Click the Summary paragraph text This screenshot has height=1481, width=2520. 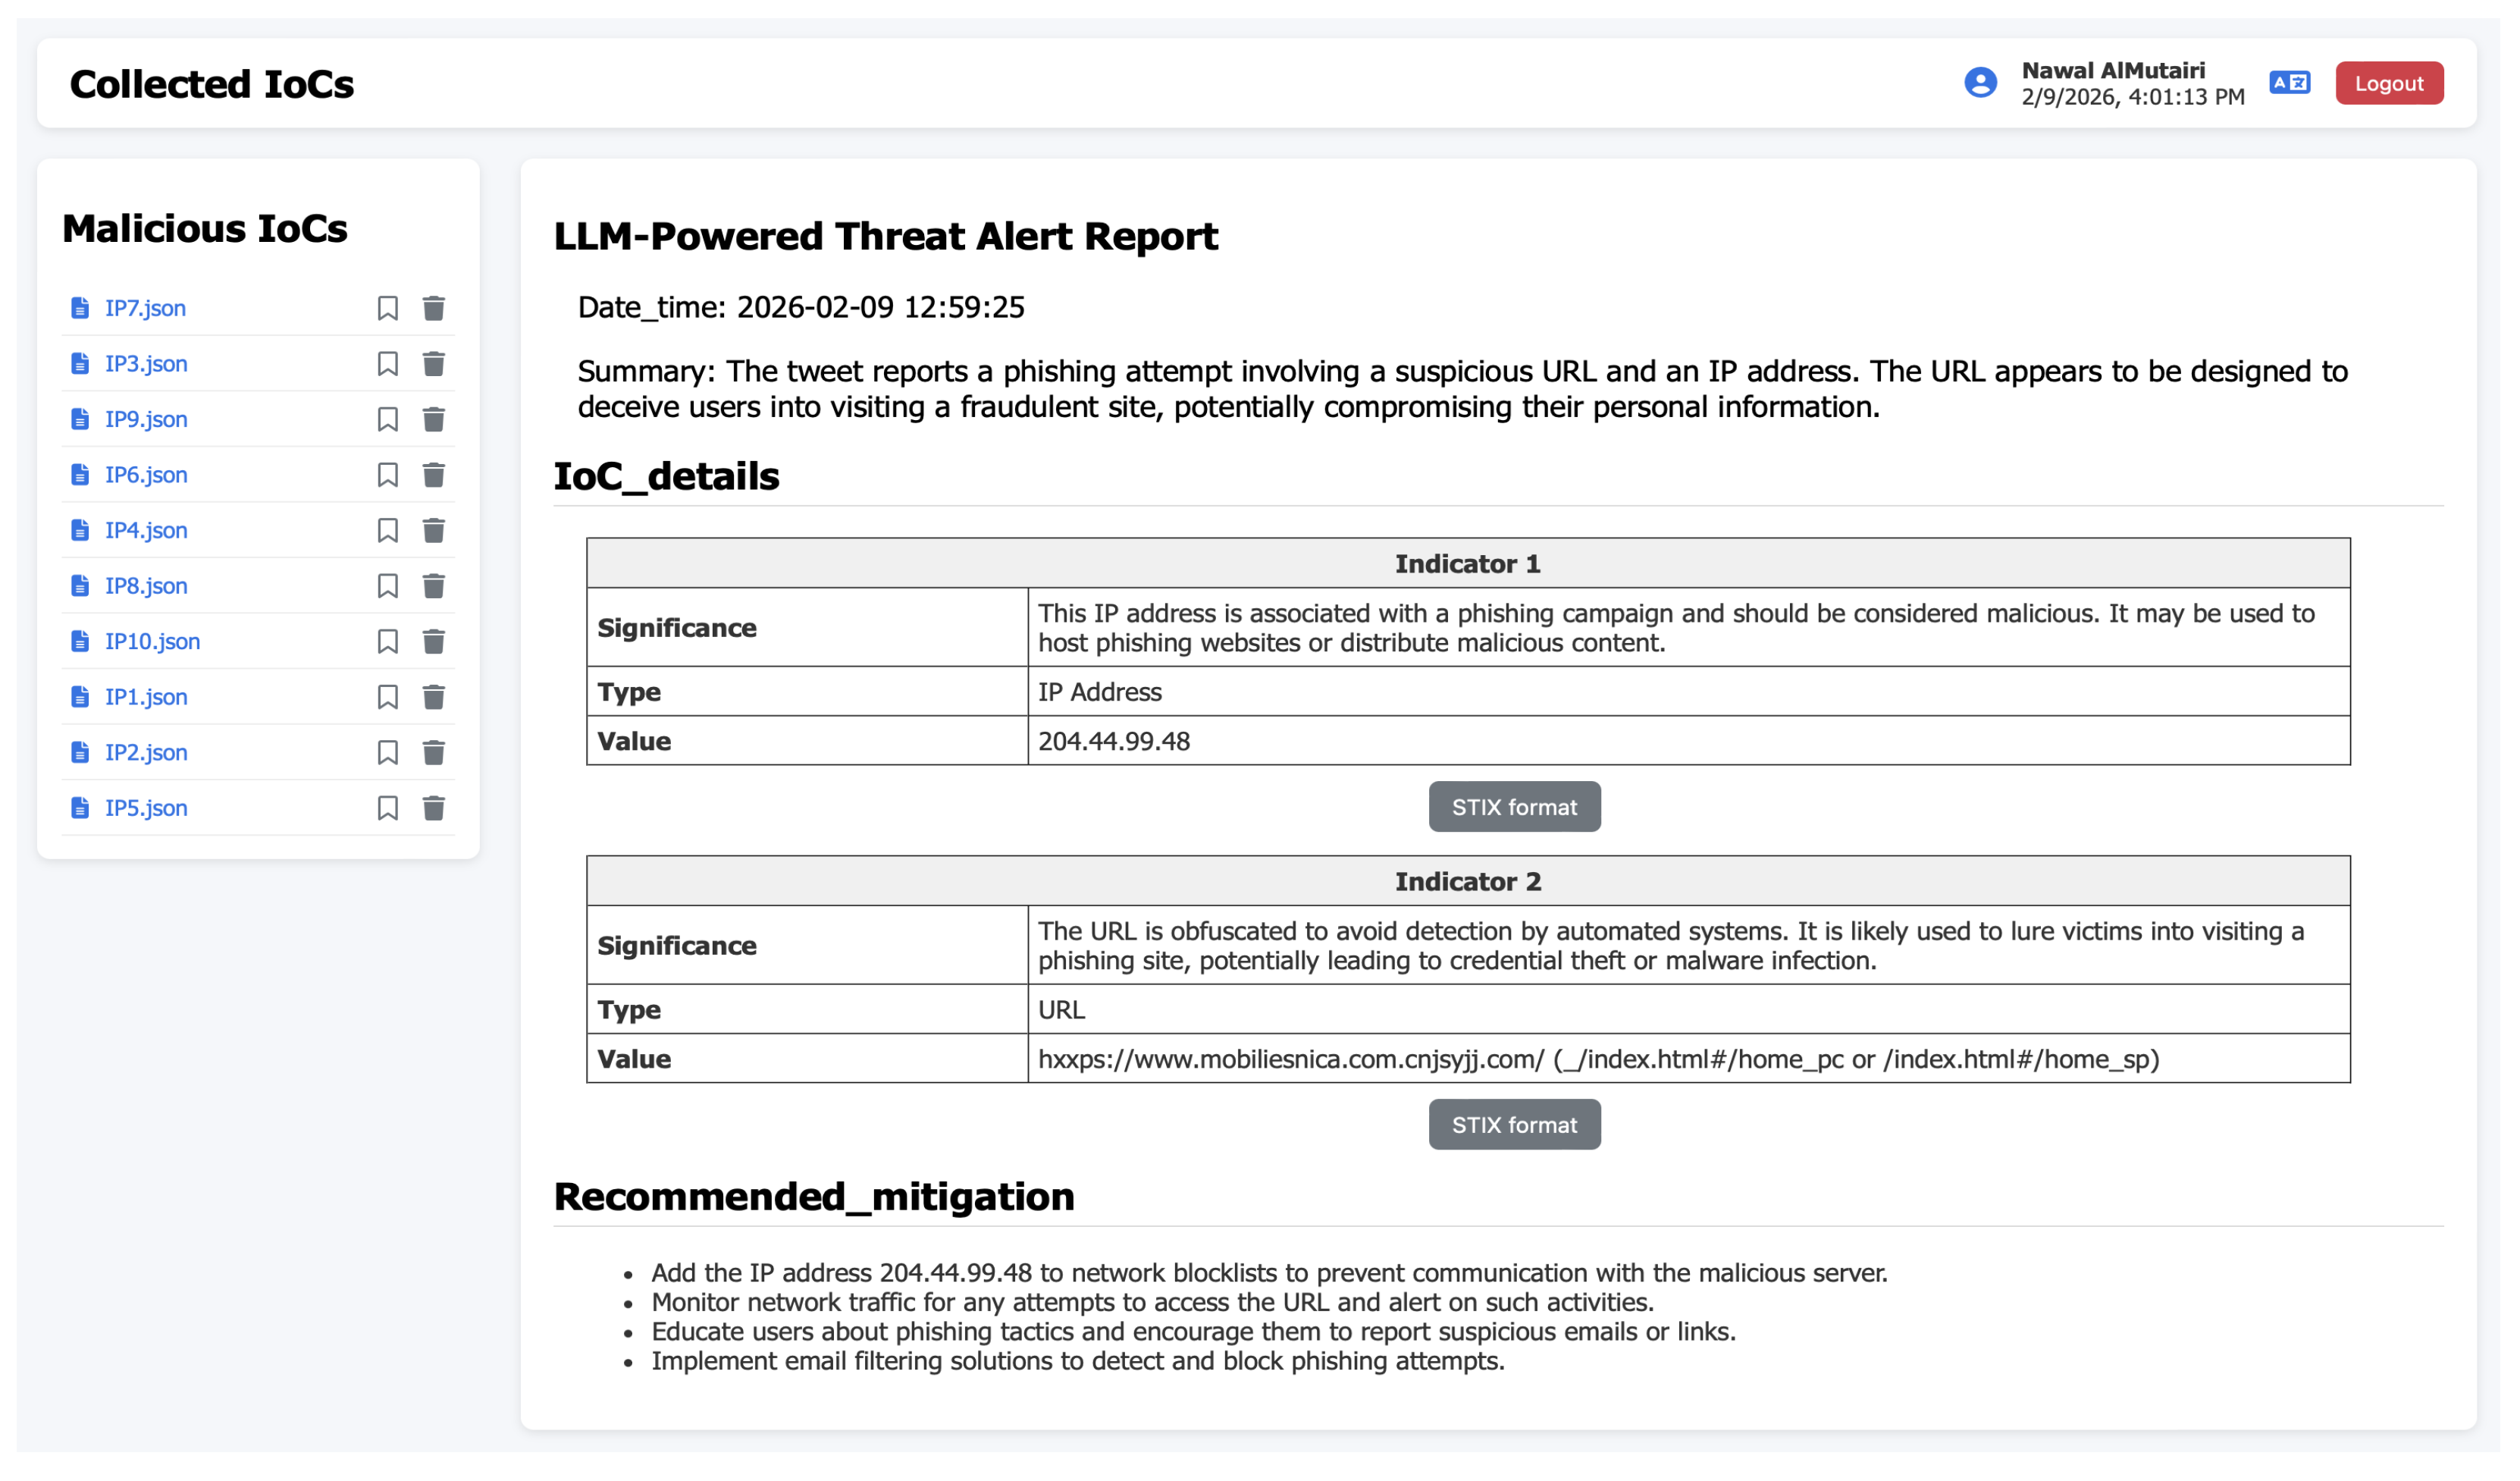coord(1462,389)
